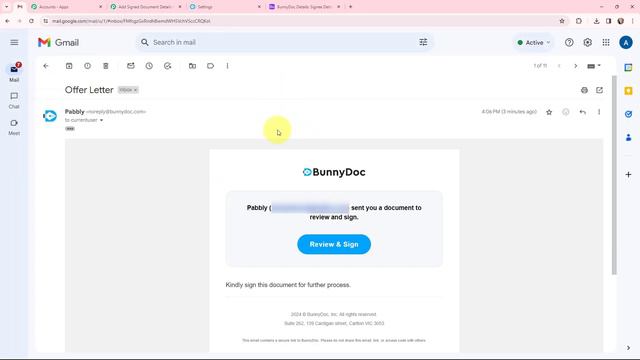Viewport: 640px width, 360px height.
Task: Open Google Keep side panel
Action: click(629, 91)
